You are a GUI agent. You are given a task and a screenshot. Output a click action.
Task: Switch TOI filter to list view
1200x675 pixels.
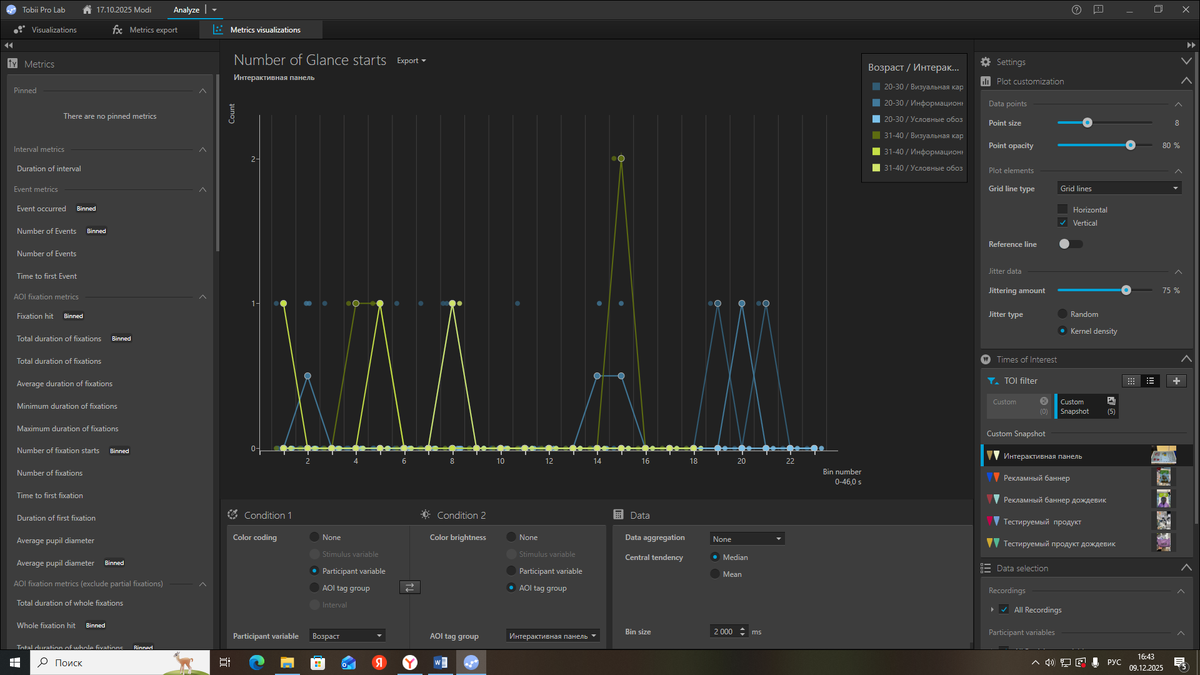[1150, 381]
